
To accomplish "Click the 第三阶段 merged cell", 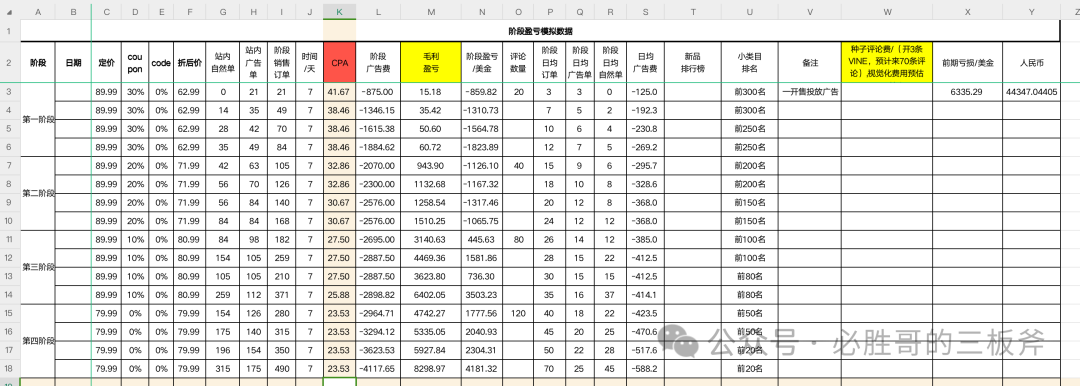I will point(38,267).
